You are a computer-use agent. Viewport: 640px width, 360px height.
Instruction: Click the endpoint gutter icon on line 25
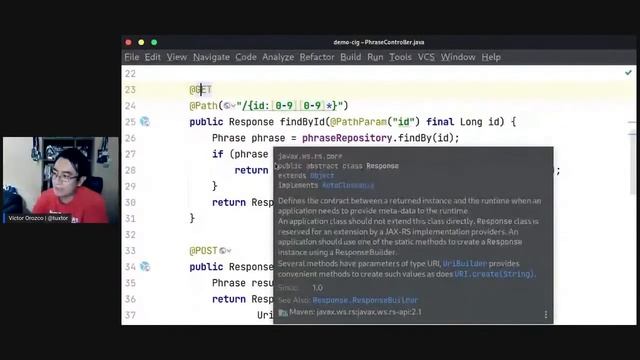click(145, 122)
